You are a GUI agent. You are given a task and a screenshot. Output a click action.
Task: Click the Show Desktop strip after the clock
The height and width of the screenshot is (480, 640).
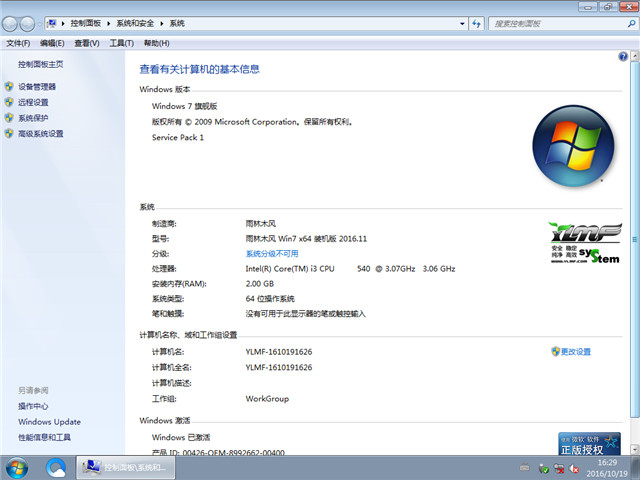pyautogui.click(x=635, y=468)
